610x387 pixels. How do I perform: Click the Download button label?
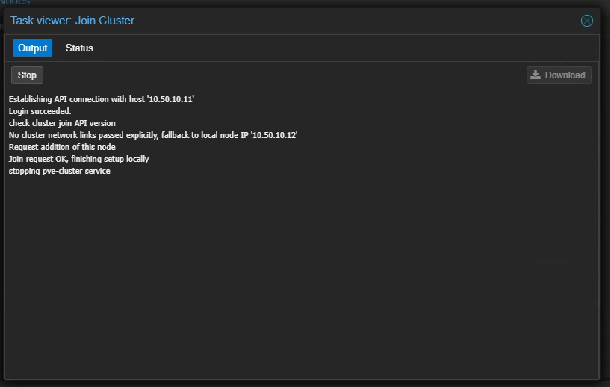coord(565,75)
